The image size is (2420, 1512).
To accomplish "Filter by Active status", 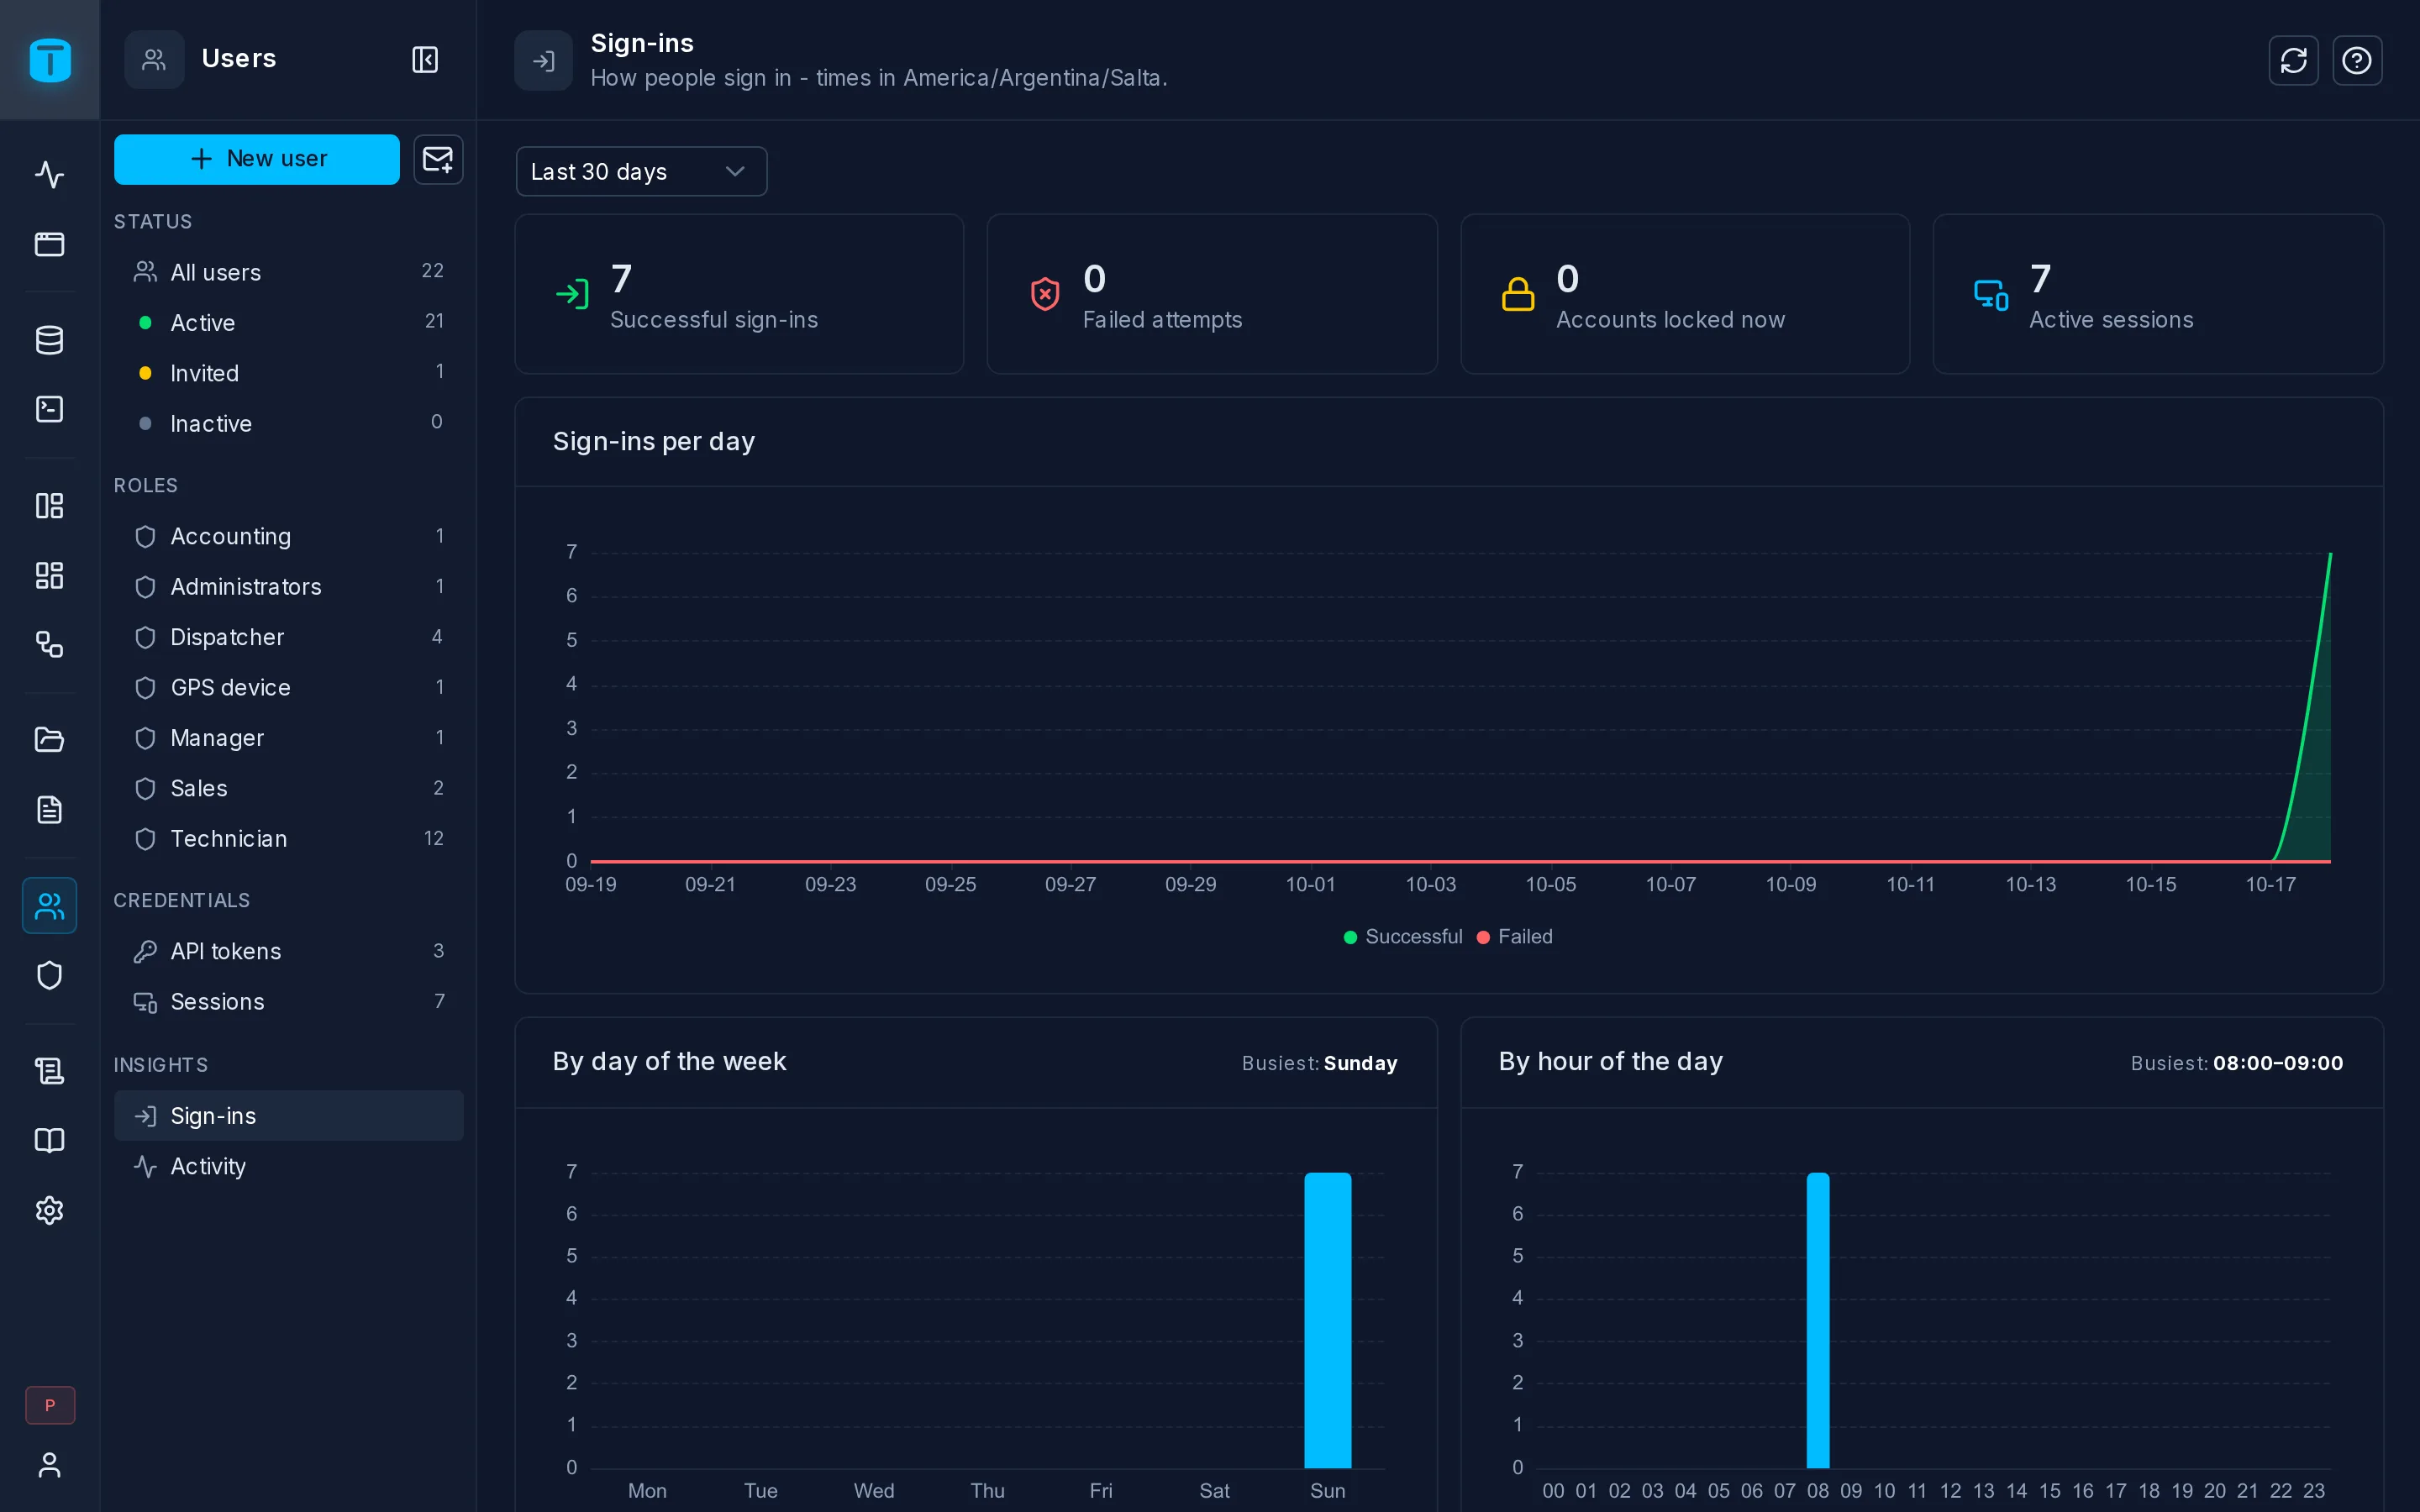I will pyautogui.click(x=289, y=322).
